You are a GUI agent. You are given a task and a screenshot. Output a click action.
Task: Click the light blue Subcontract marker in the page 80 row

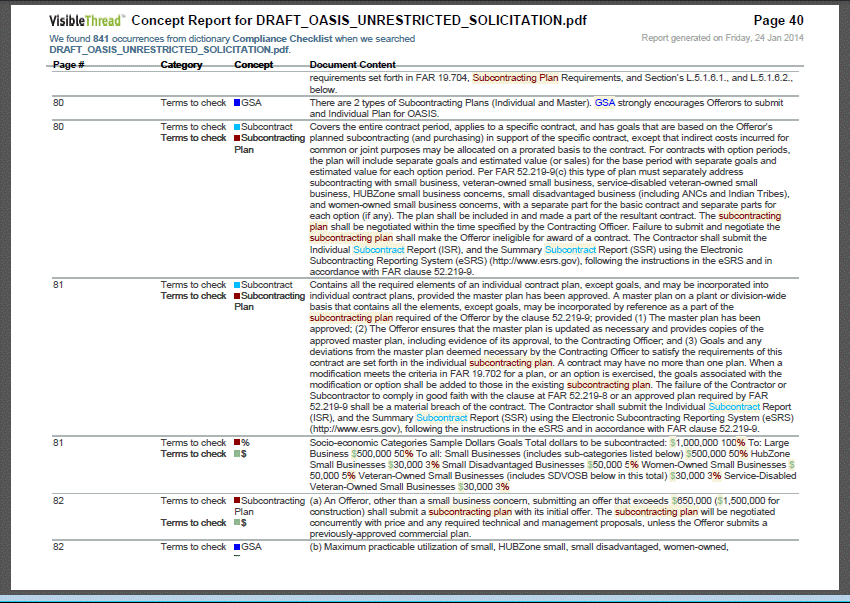point(237,127)
